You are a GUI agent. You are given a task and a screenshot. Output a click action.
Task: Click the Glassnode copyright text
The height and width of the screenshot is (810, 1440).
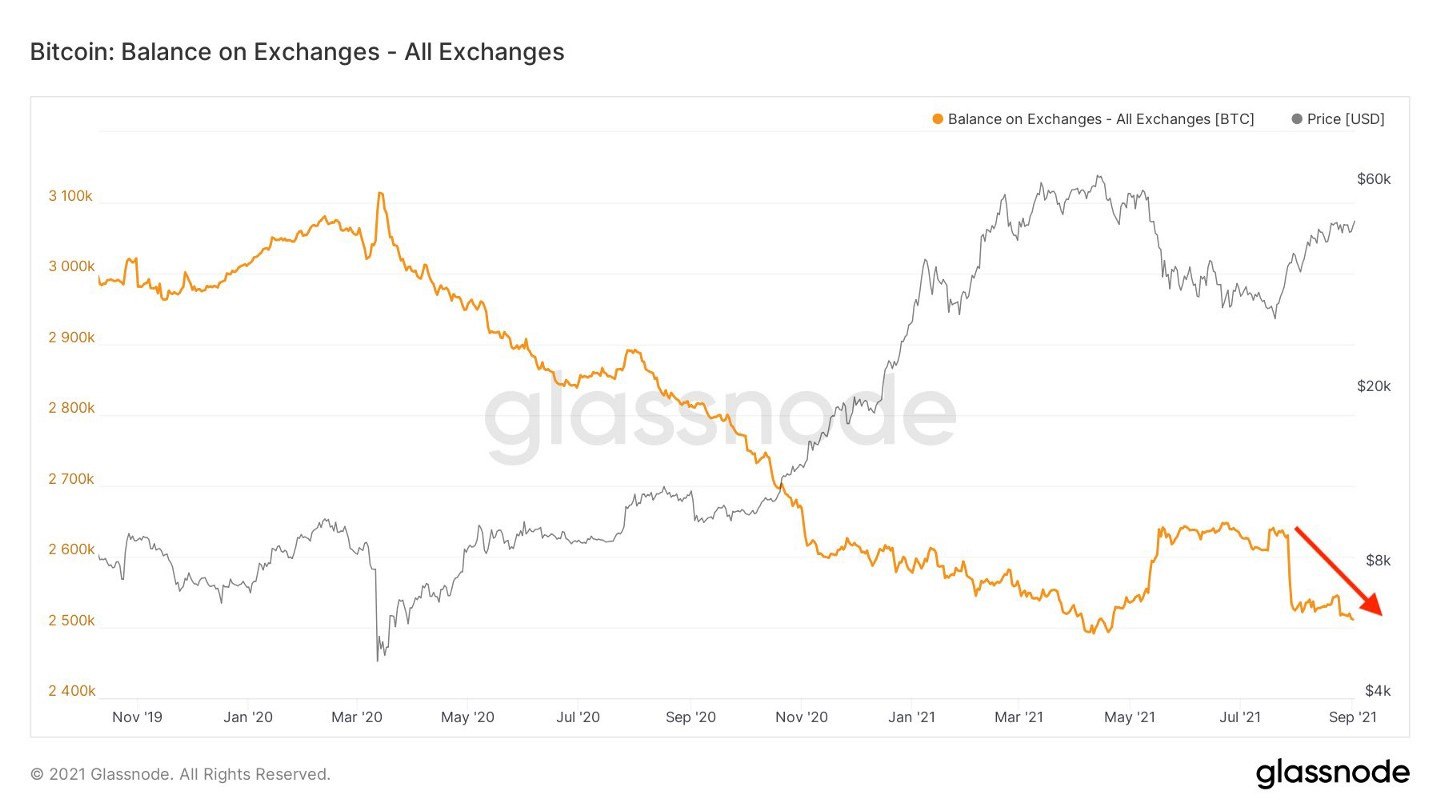(180, 774)
